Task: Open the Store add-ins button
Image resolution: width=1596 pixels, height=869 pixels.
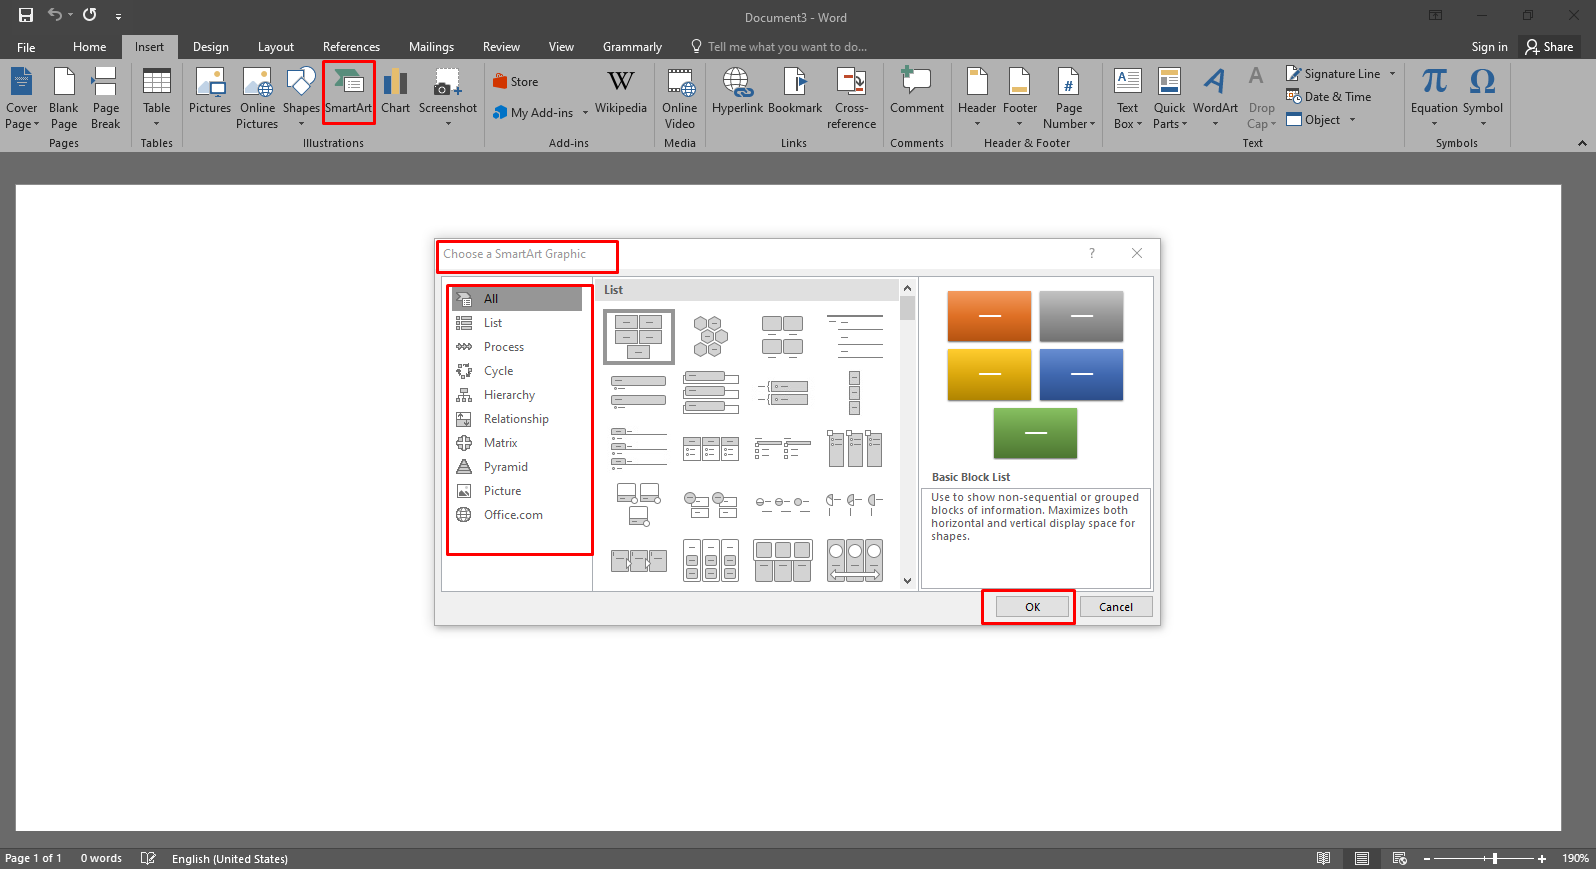Action: [516, 82]
